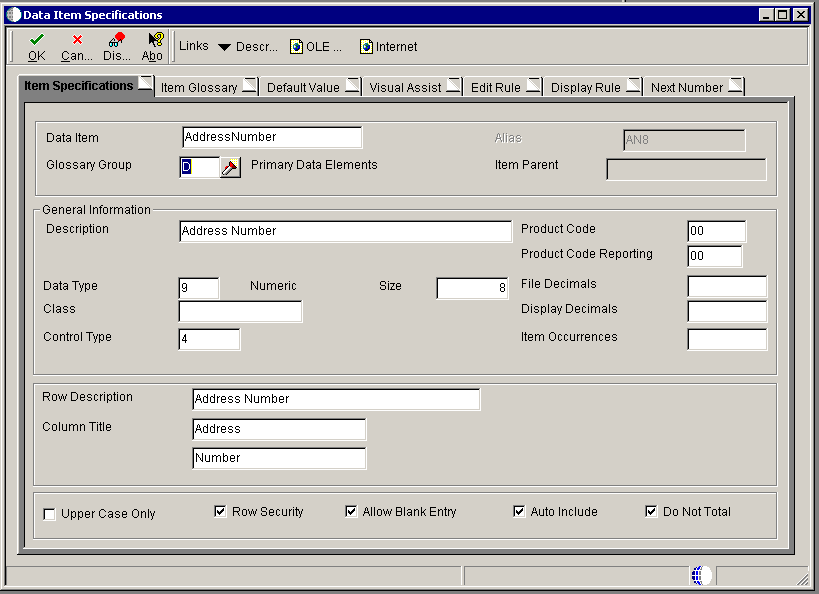Click the globe icon in status bar
This screenshot has width=819, height=594.
(701, 575)
